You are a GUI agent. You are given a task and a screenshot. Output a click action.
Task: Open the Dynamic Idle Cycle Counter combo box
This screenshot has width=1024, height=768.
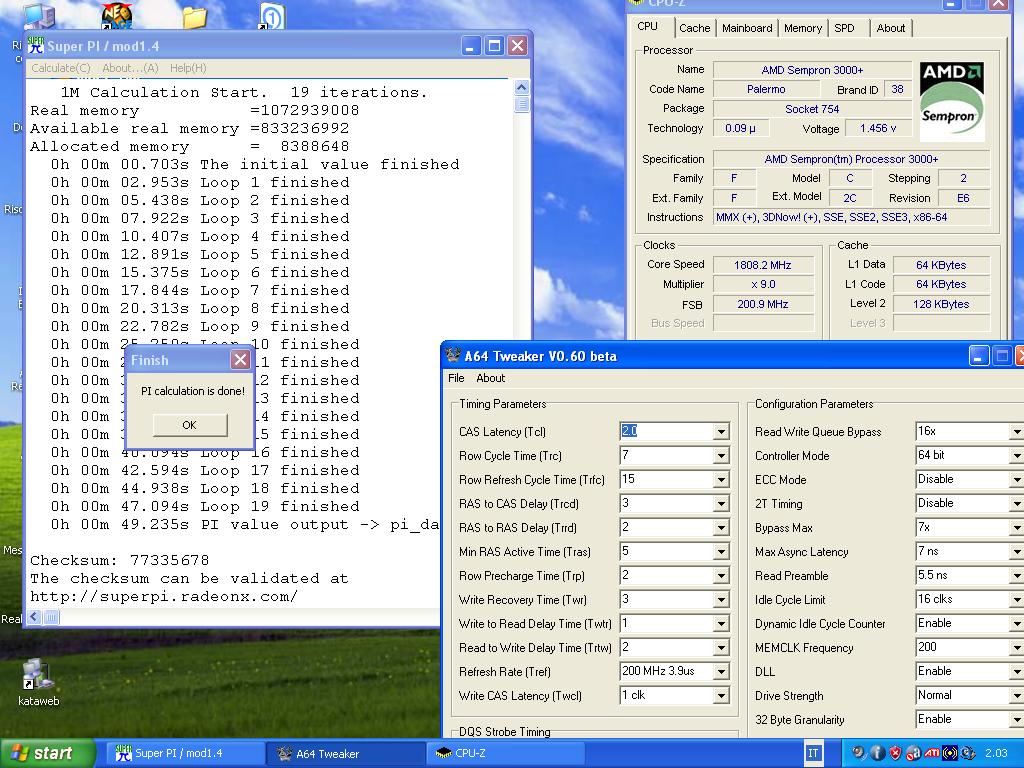pyautogui.click(x=969, y=624)
